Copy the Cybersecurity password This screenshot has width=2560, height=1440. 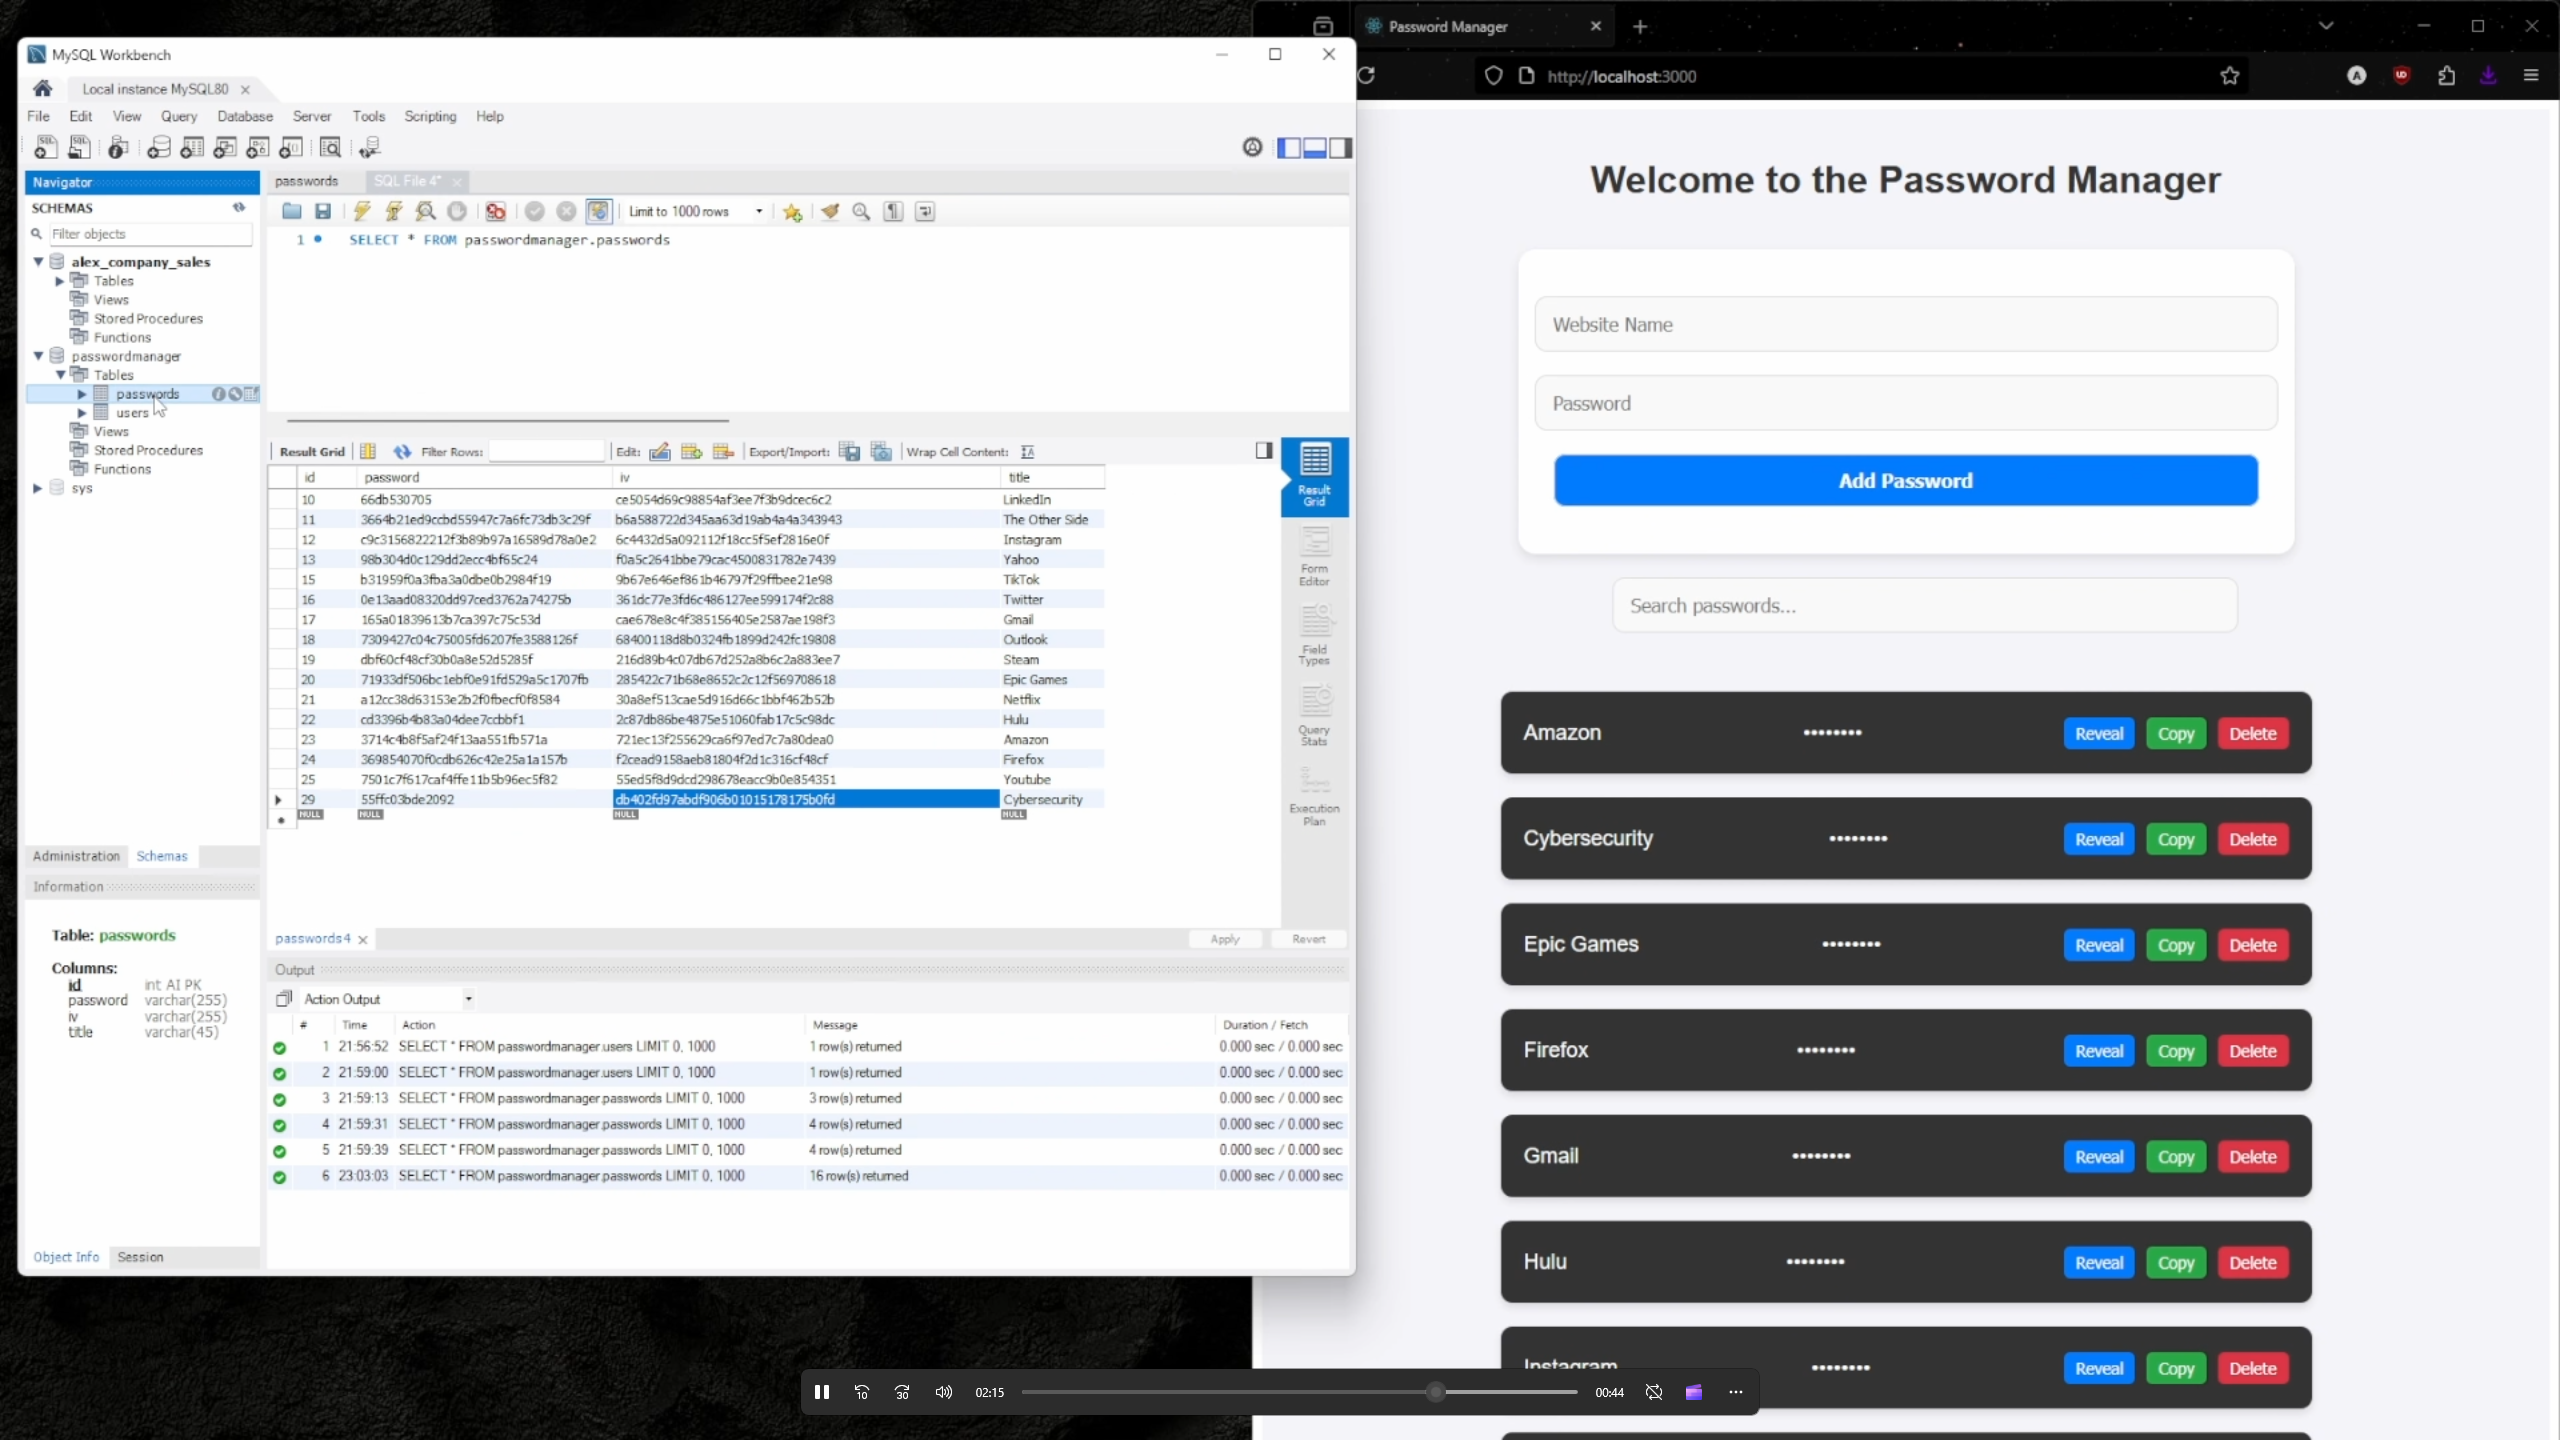point(2175,840)
